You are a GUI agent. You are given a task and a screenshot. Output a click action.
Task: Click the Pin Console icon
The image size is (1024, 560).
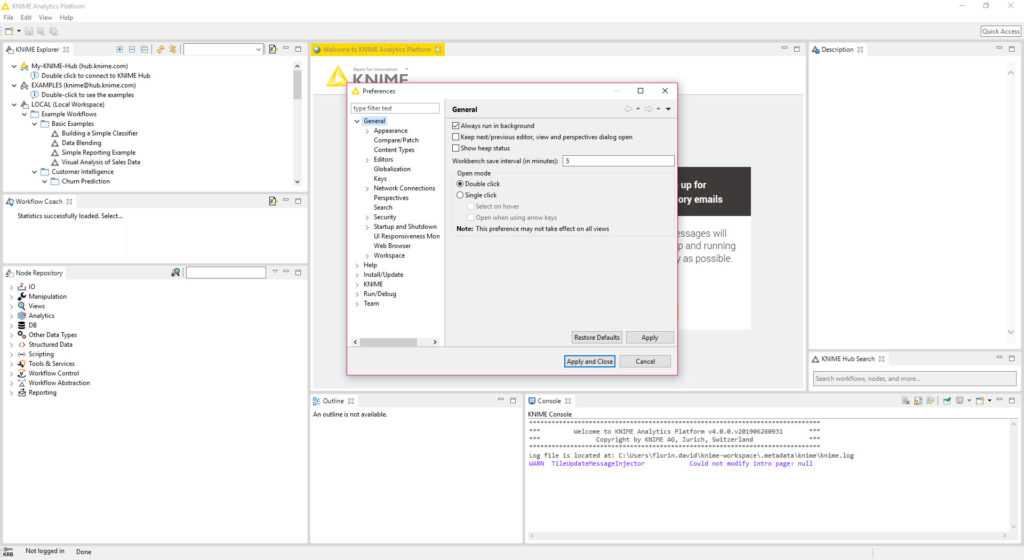(947, 401)
